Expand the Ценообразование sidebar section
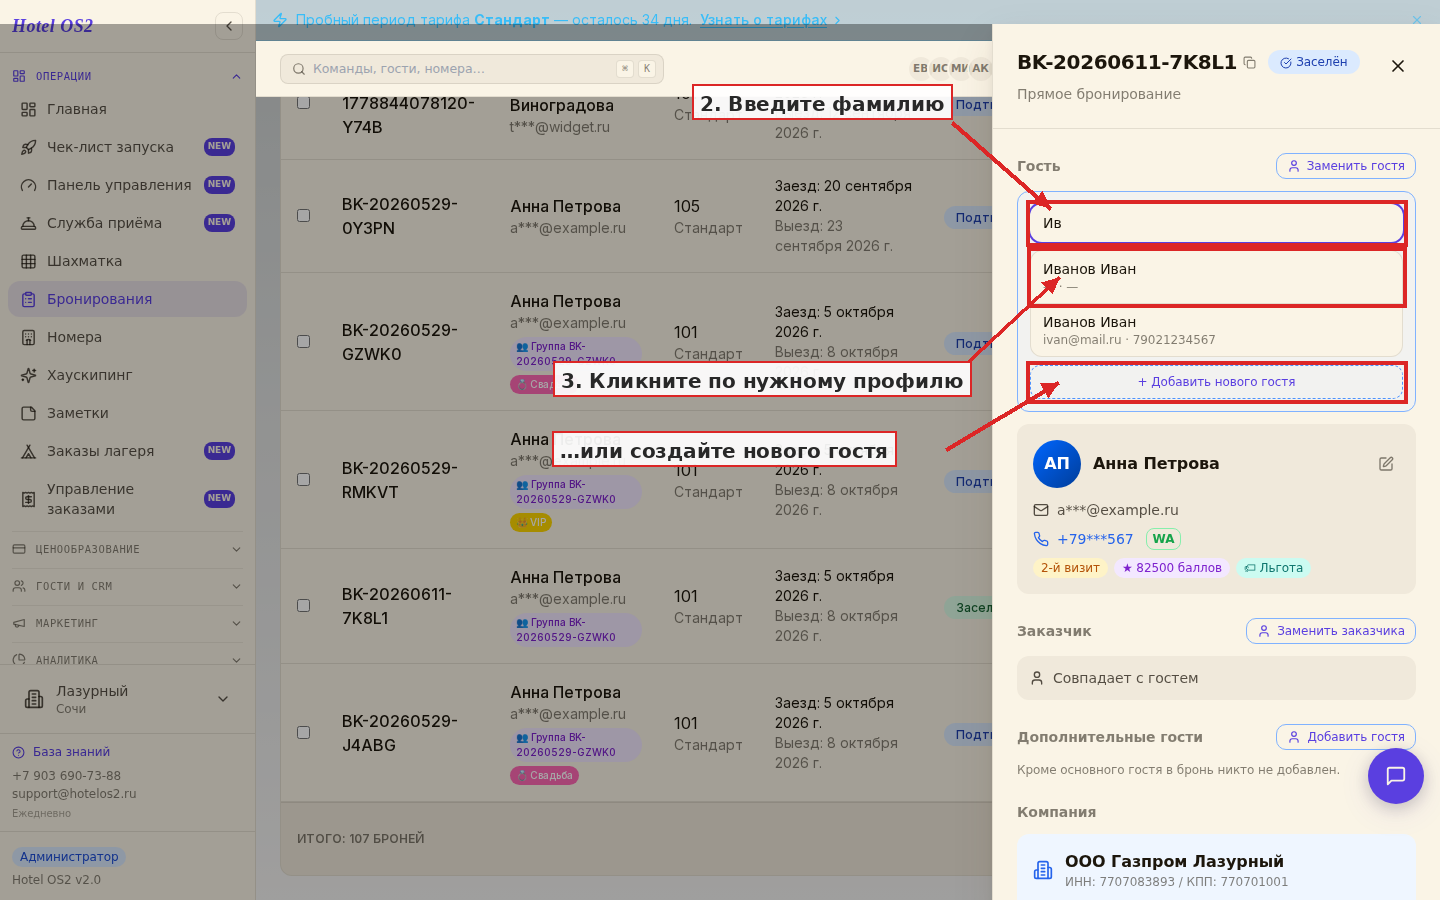The width and height of the screenshot is (1440, 900). coord(127,549)
